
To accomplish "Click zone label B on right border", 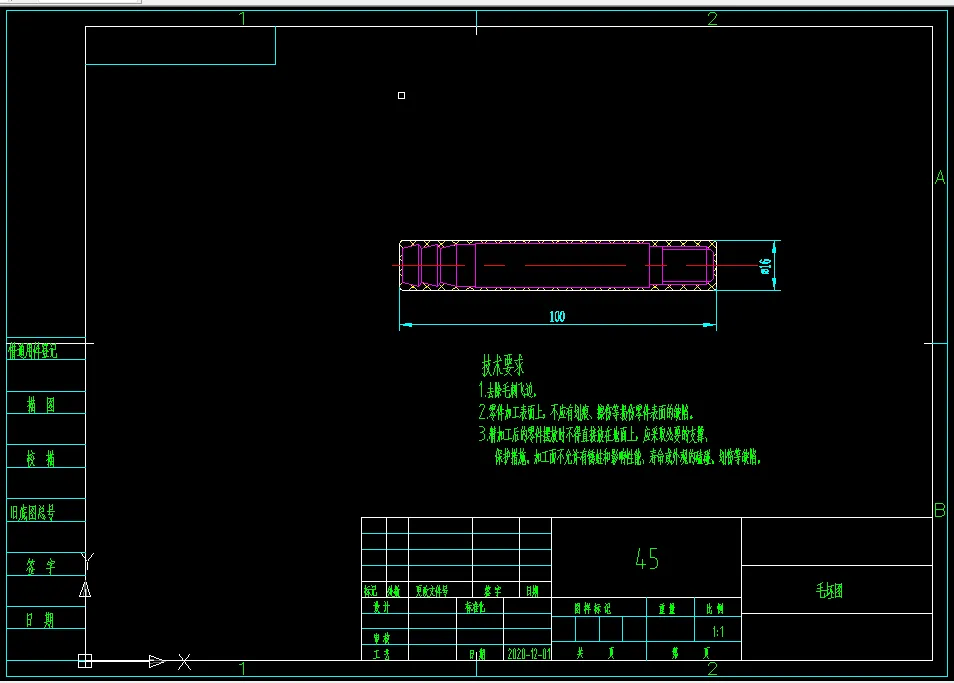I will (940, 510).
